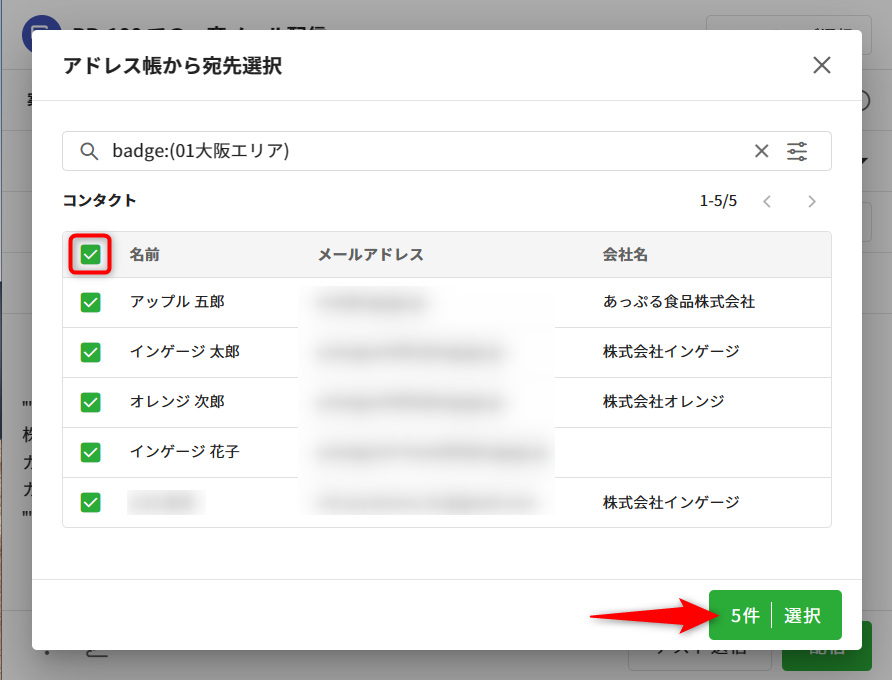The height and width of the screenshot is (680, 892).
Task: Clear the badge search query
Action: pyautogui.click(x=761, y=151)
